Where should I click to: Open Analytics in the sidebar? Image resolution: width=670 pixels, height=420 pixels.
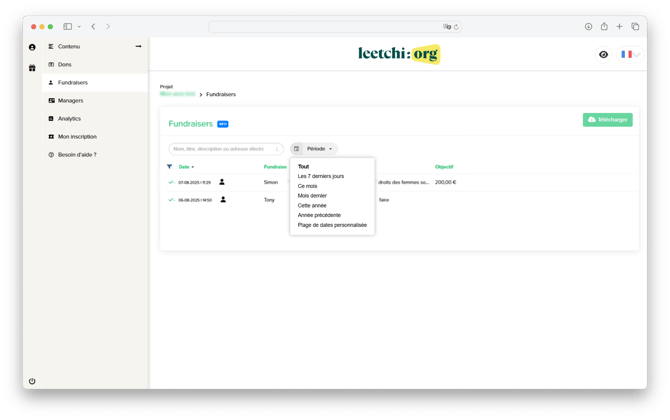coord(69,119)
